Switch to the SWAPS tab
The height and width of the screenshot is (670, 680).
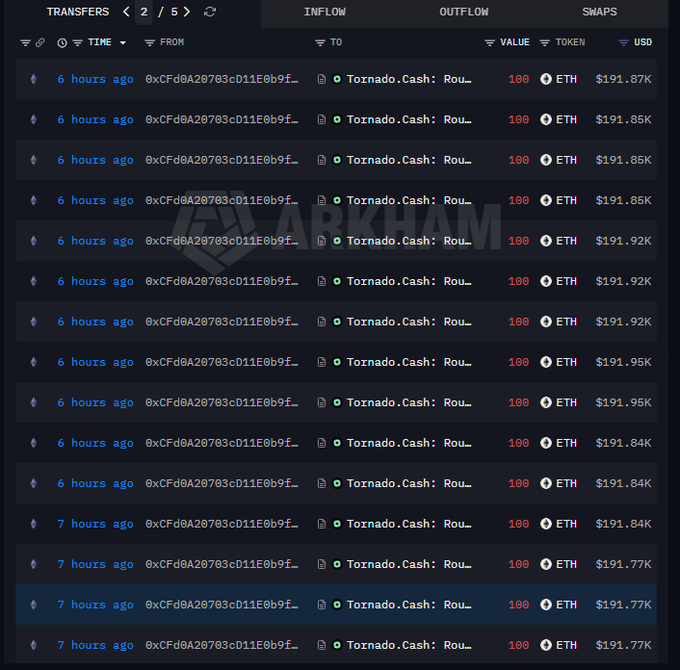point(599,12)
